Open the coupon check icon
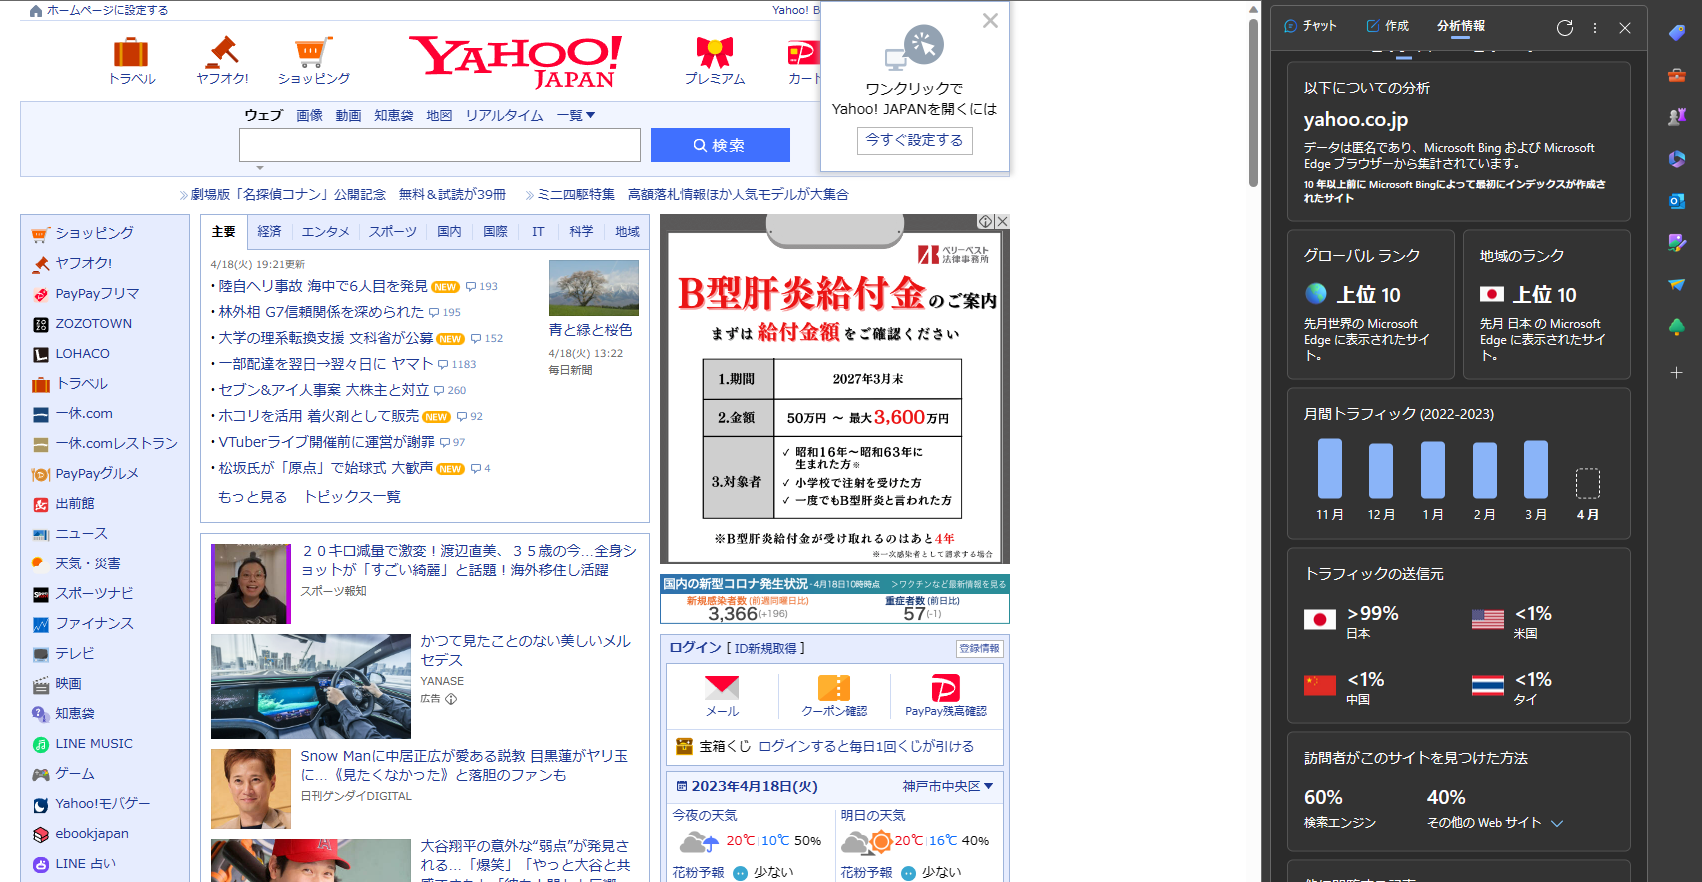This screenshot has height=882, width=1702. (x=834, y=688)
